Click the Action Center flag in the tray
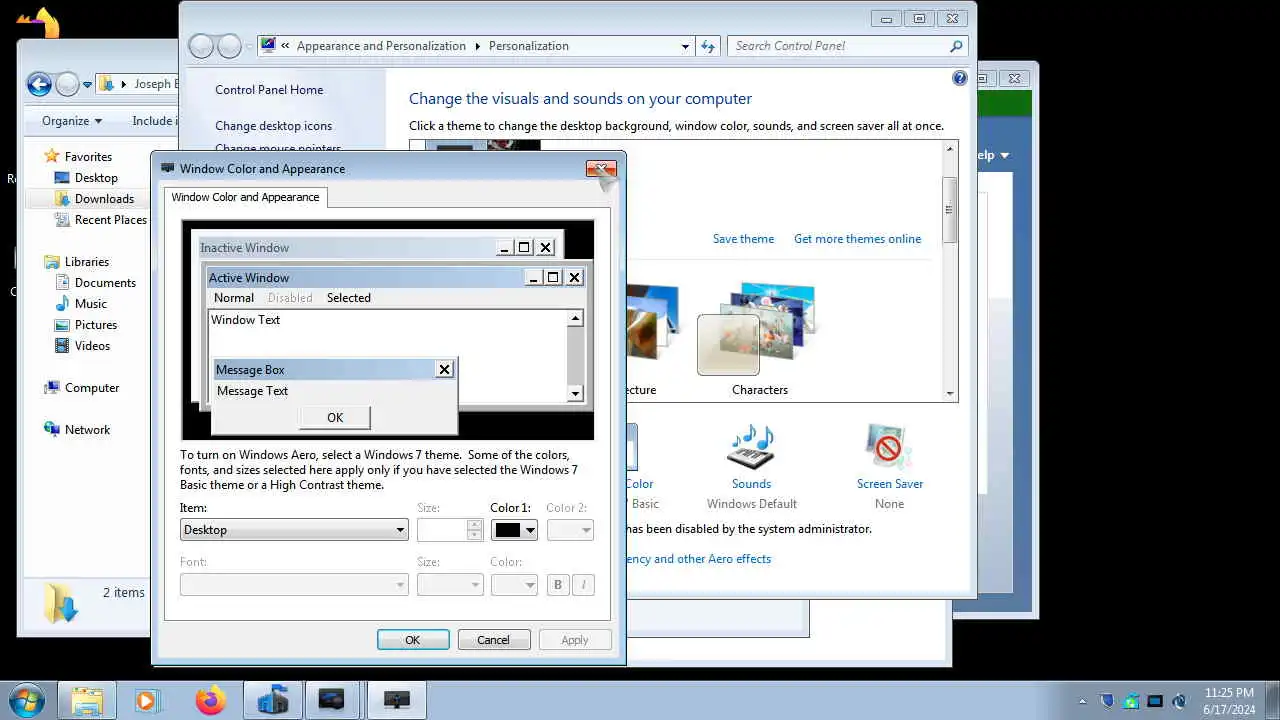The image size is (1280, 720). point(1107,702)
